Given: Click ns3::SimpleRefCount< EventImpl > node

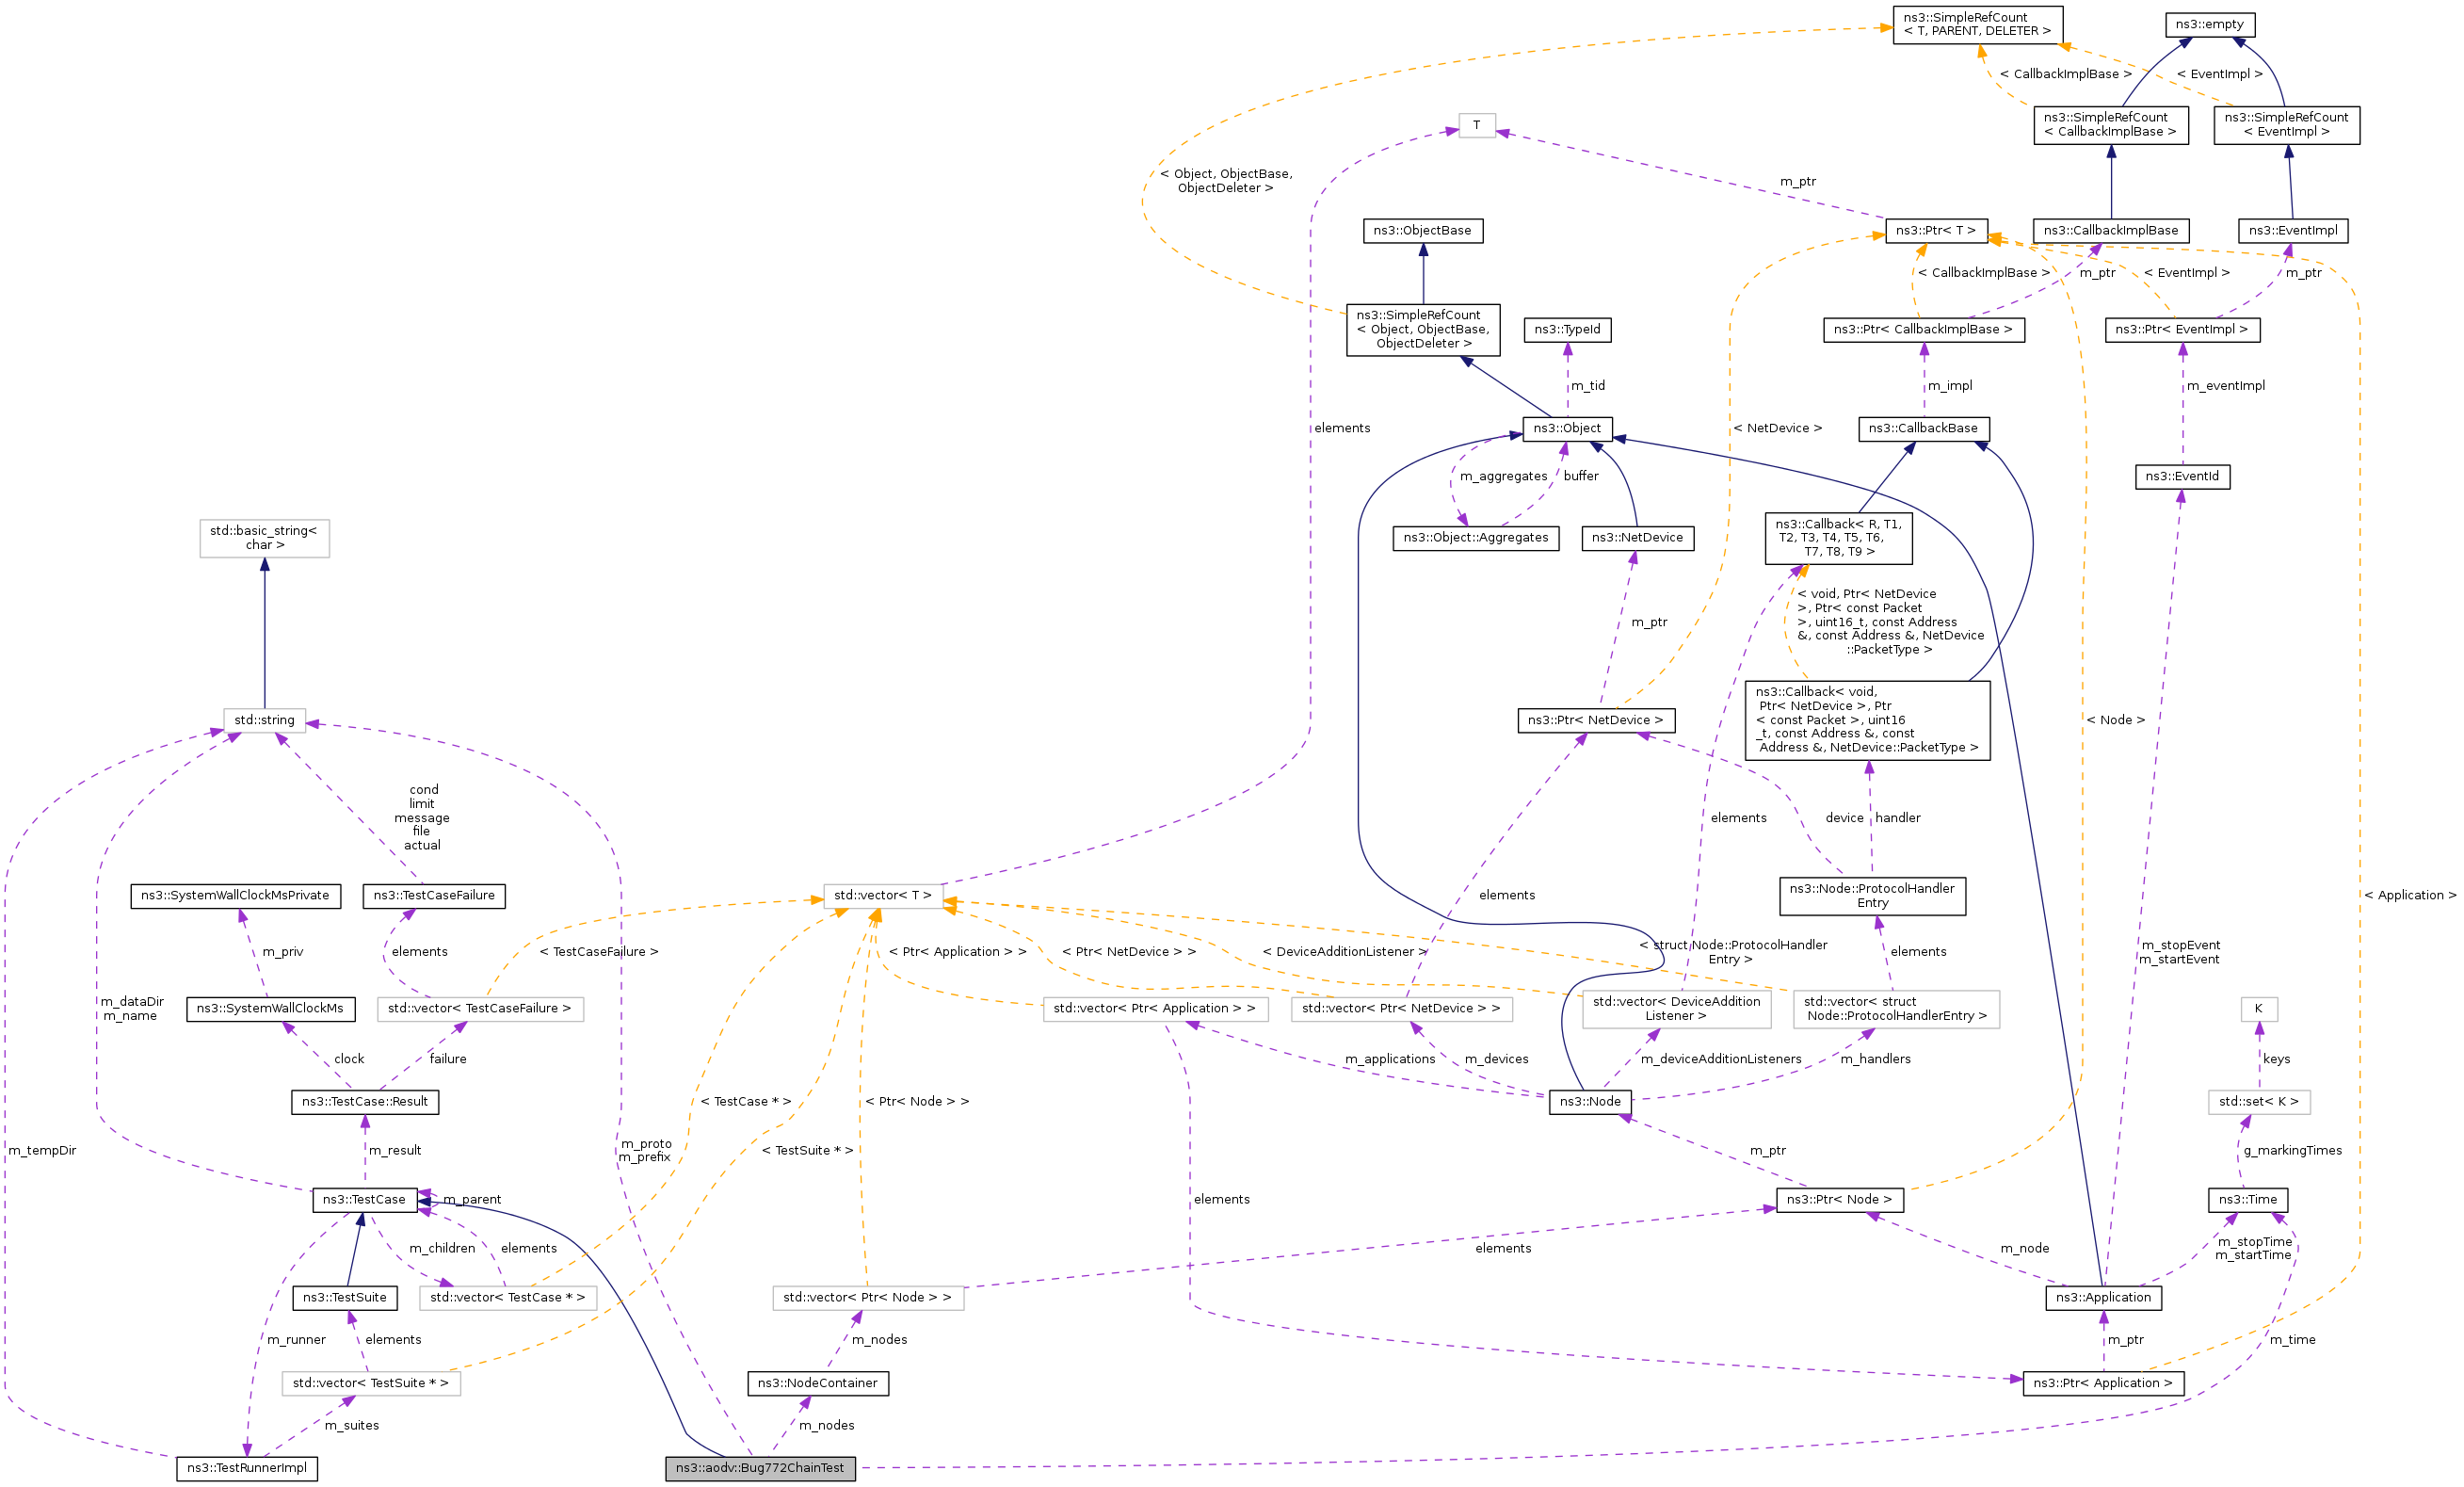Looking at the screenshot, I should (2287, 125).
